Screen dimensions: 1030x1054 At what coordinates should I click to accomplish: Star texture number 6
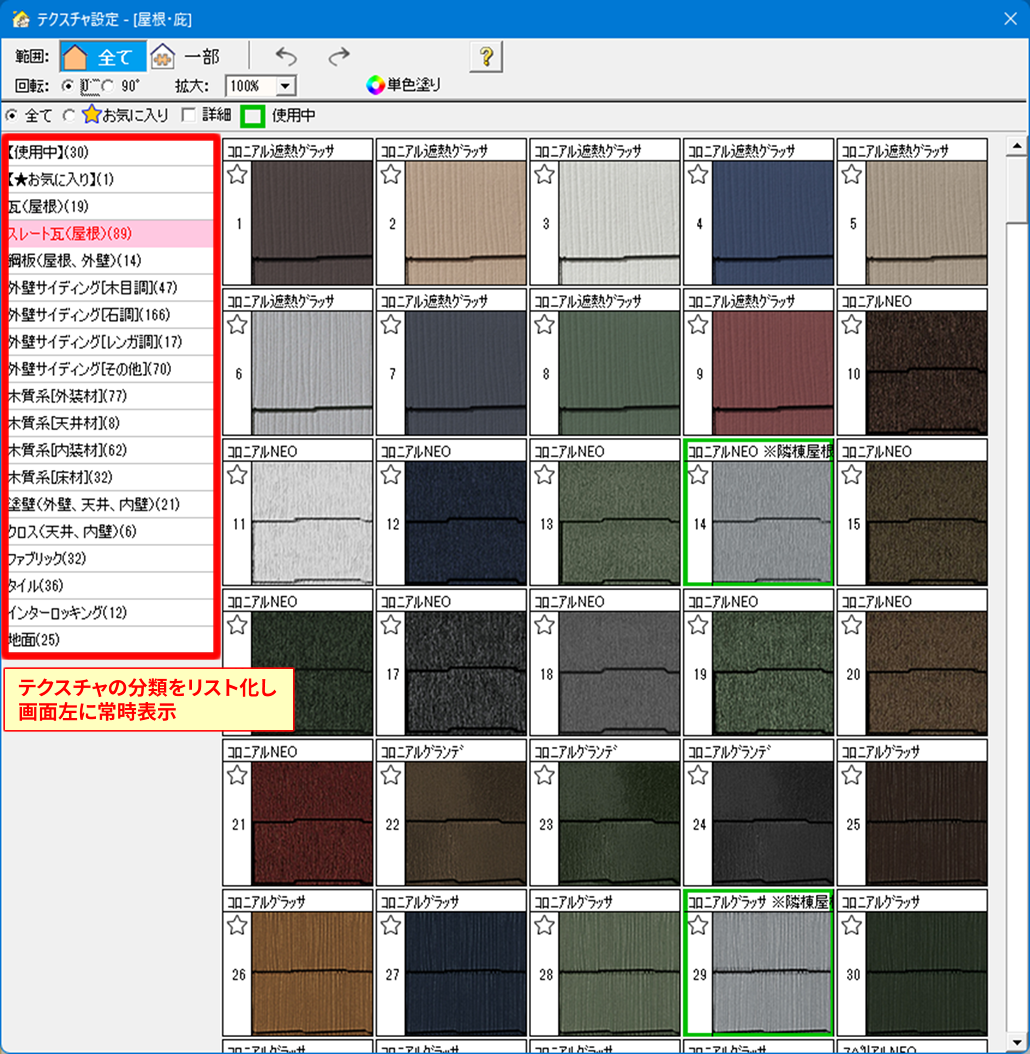coord(237,325)
